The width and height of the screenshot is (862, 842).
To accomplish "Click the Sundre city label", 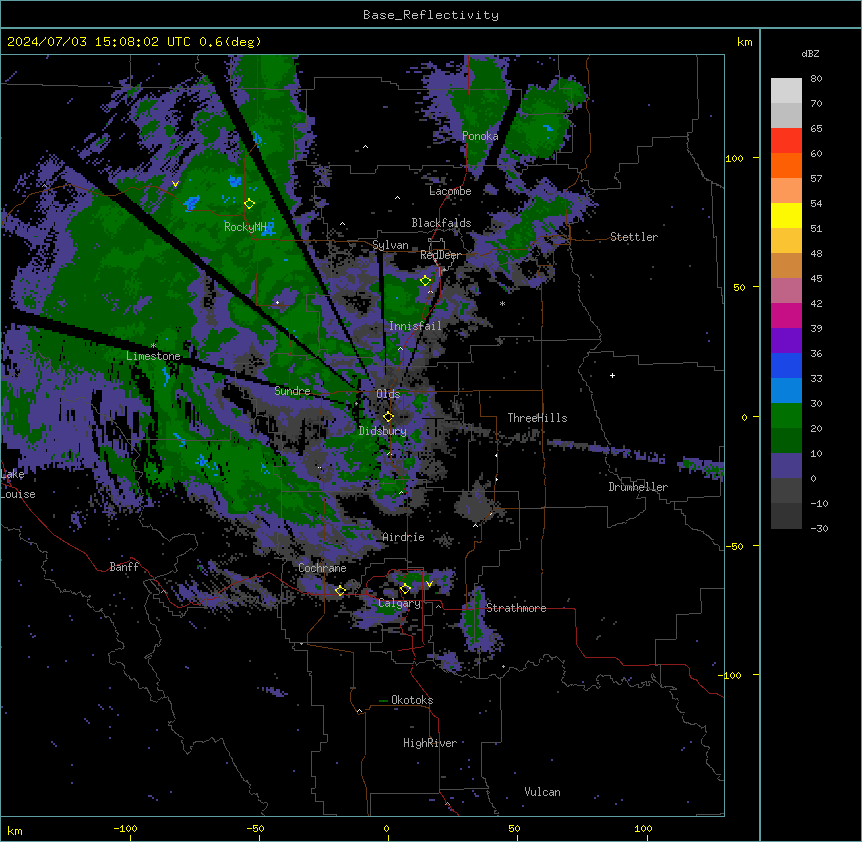I will [x=292, y=391].
